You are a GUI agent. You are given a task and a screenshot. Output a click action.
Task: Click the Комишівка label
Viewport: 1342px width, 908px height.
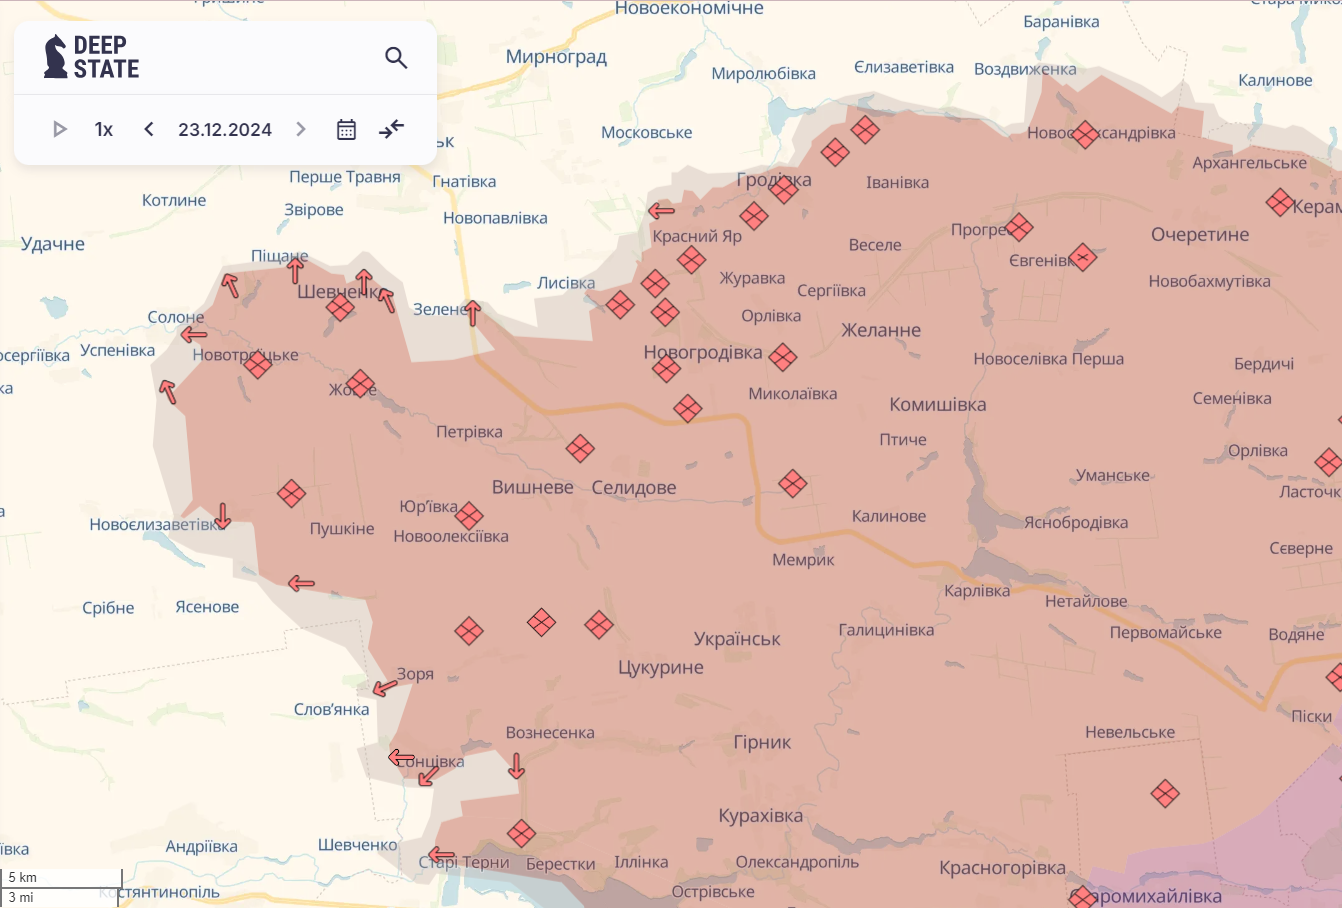point(938,405)
